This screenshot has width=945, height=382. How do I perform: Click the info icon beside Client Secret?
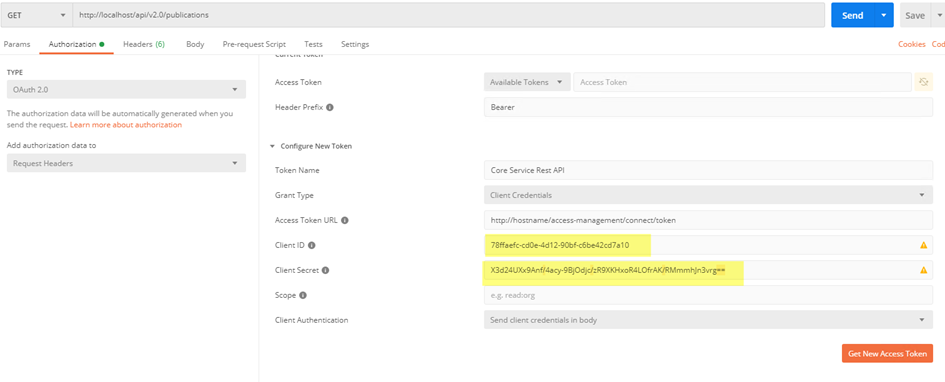pos(325,271)
